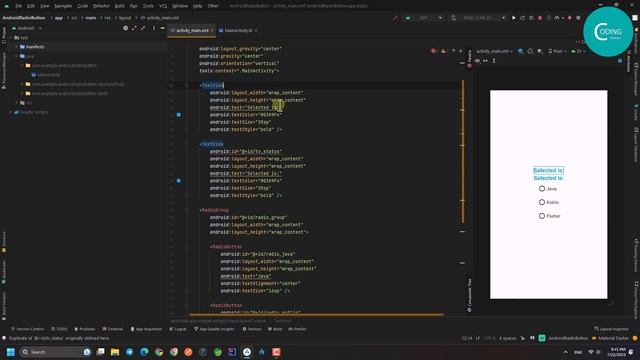
Task: Open the Refactor menu
Action: [x=101, y=6]
